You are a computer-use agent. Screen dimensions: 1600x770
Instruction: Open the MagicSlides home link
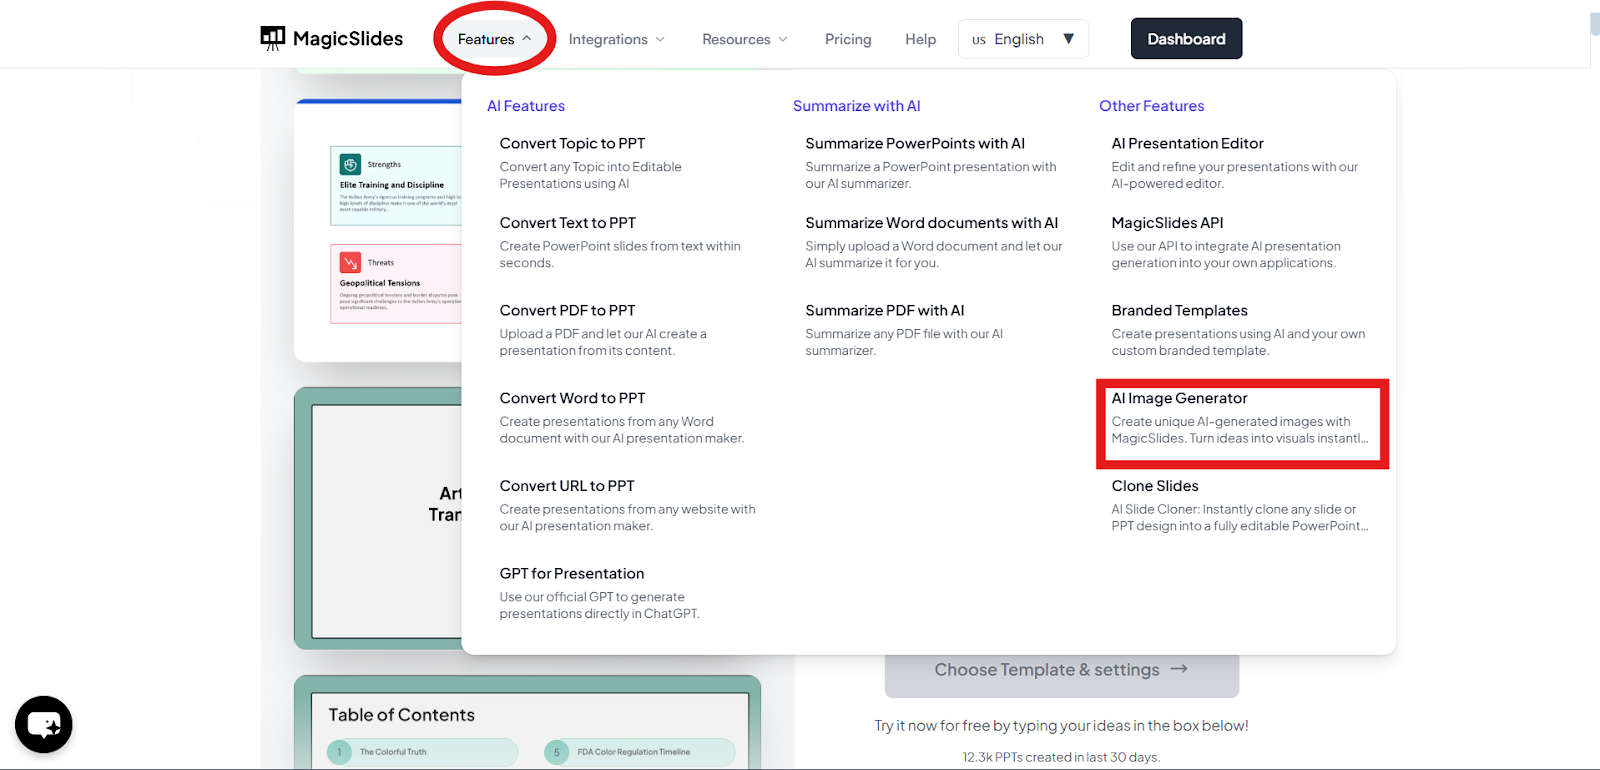coord(332,38)
